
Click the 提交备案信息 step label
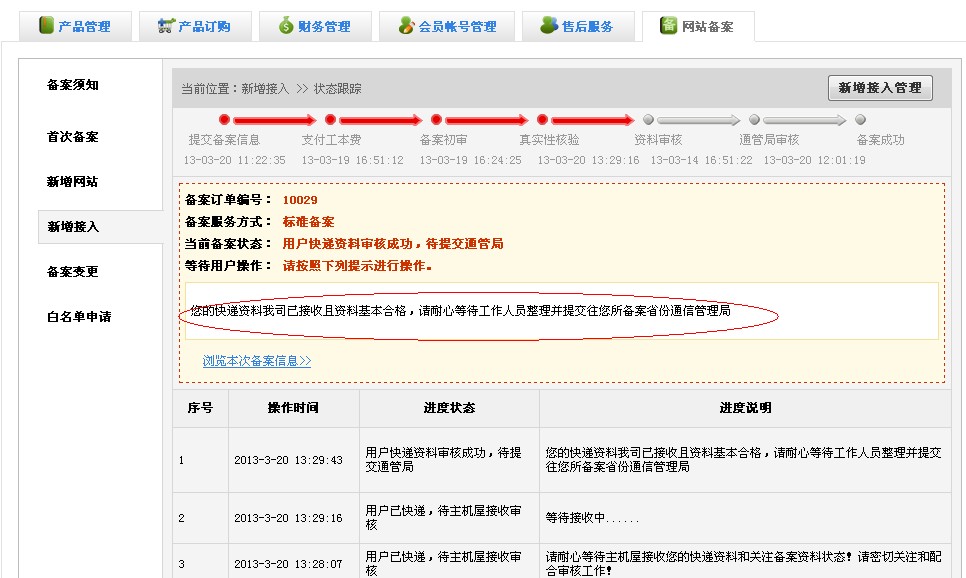tap(224, 140)
